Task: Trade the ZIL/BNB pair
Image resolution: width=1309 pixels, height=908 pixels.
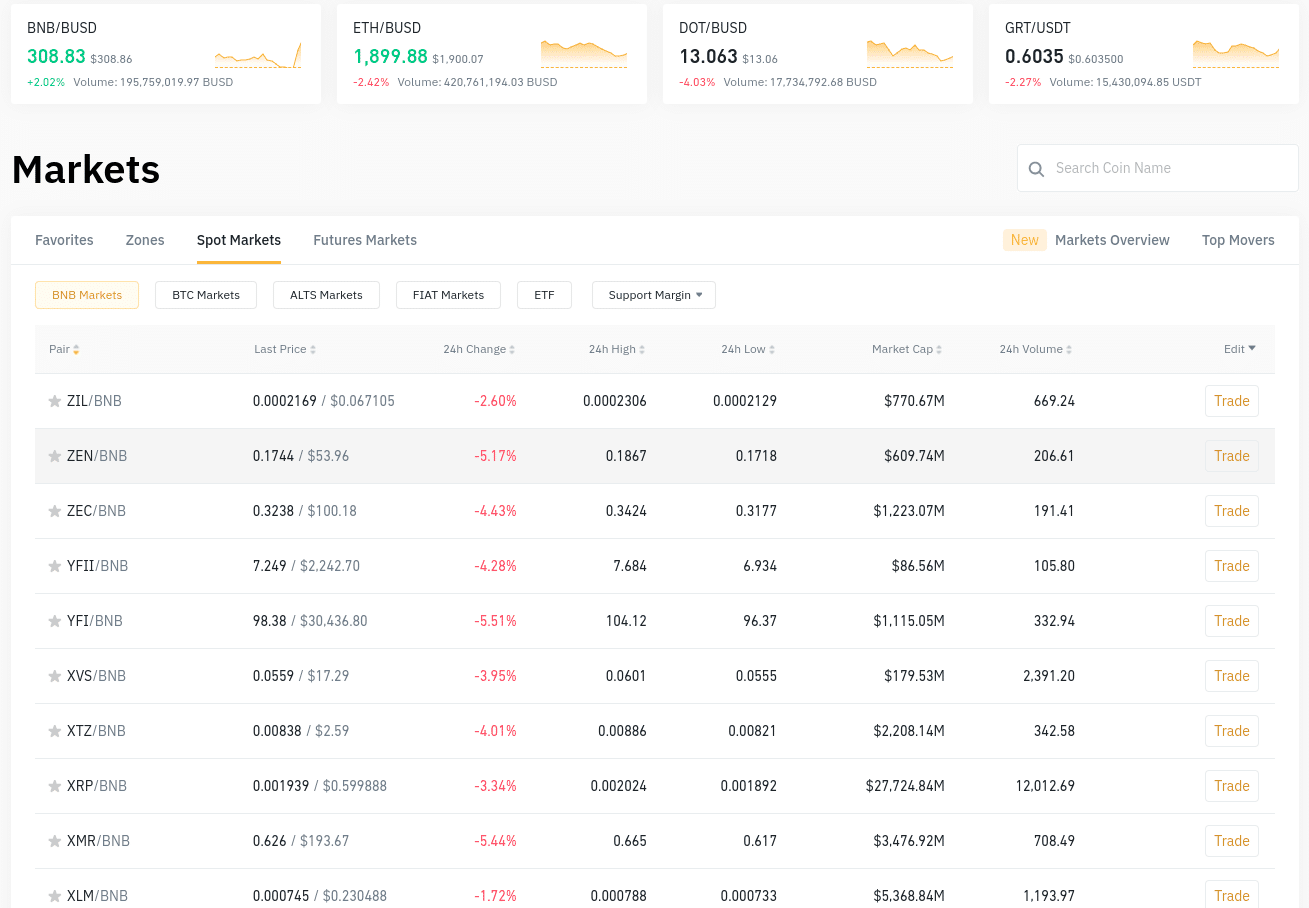Action: click(1232, 401)
